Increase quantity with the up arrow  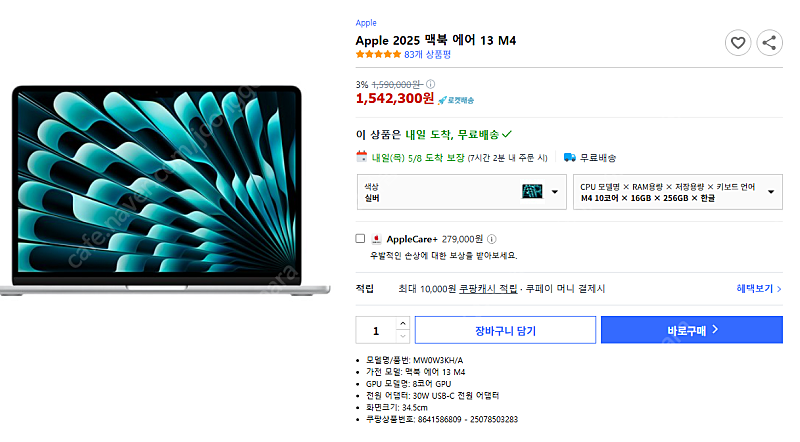pyautogui.click(x=403, y=324)
